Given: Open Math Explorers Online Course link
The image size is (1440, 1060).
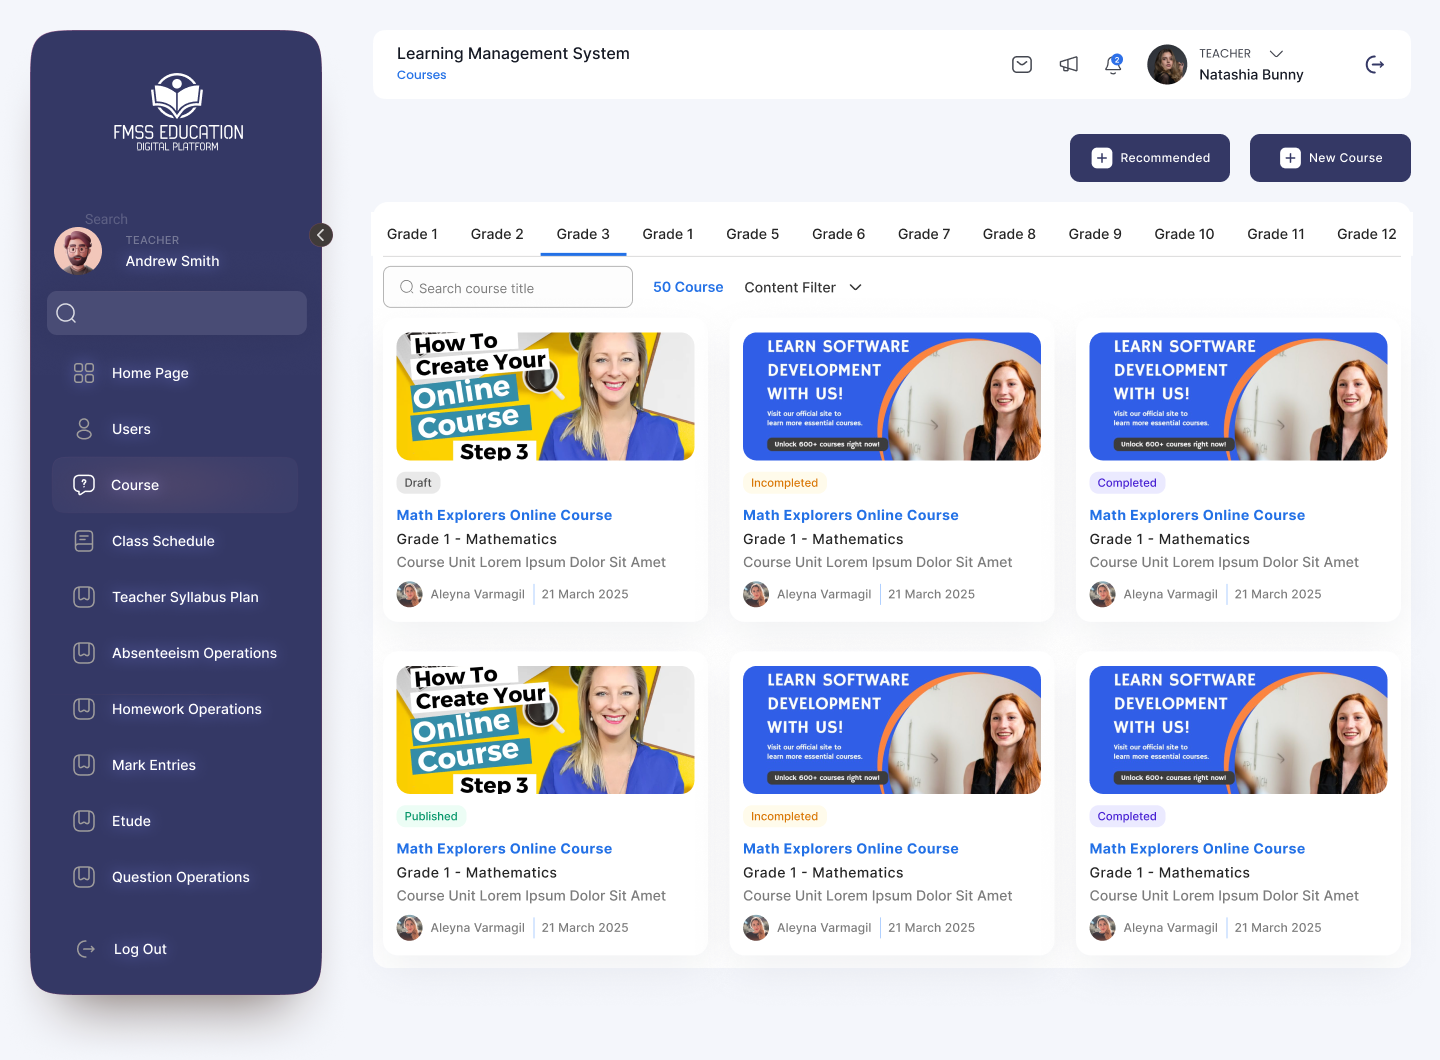Looking at the screenshot, I should coord(504,515).
